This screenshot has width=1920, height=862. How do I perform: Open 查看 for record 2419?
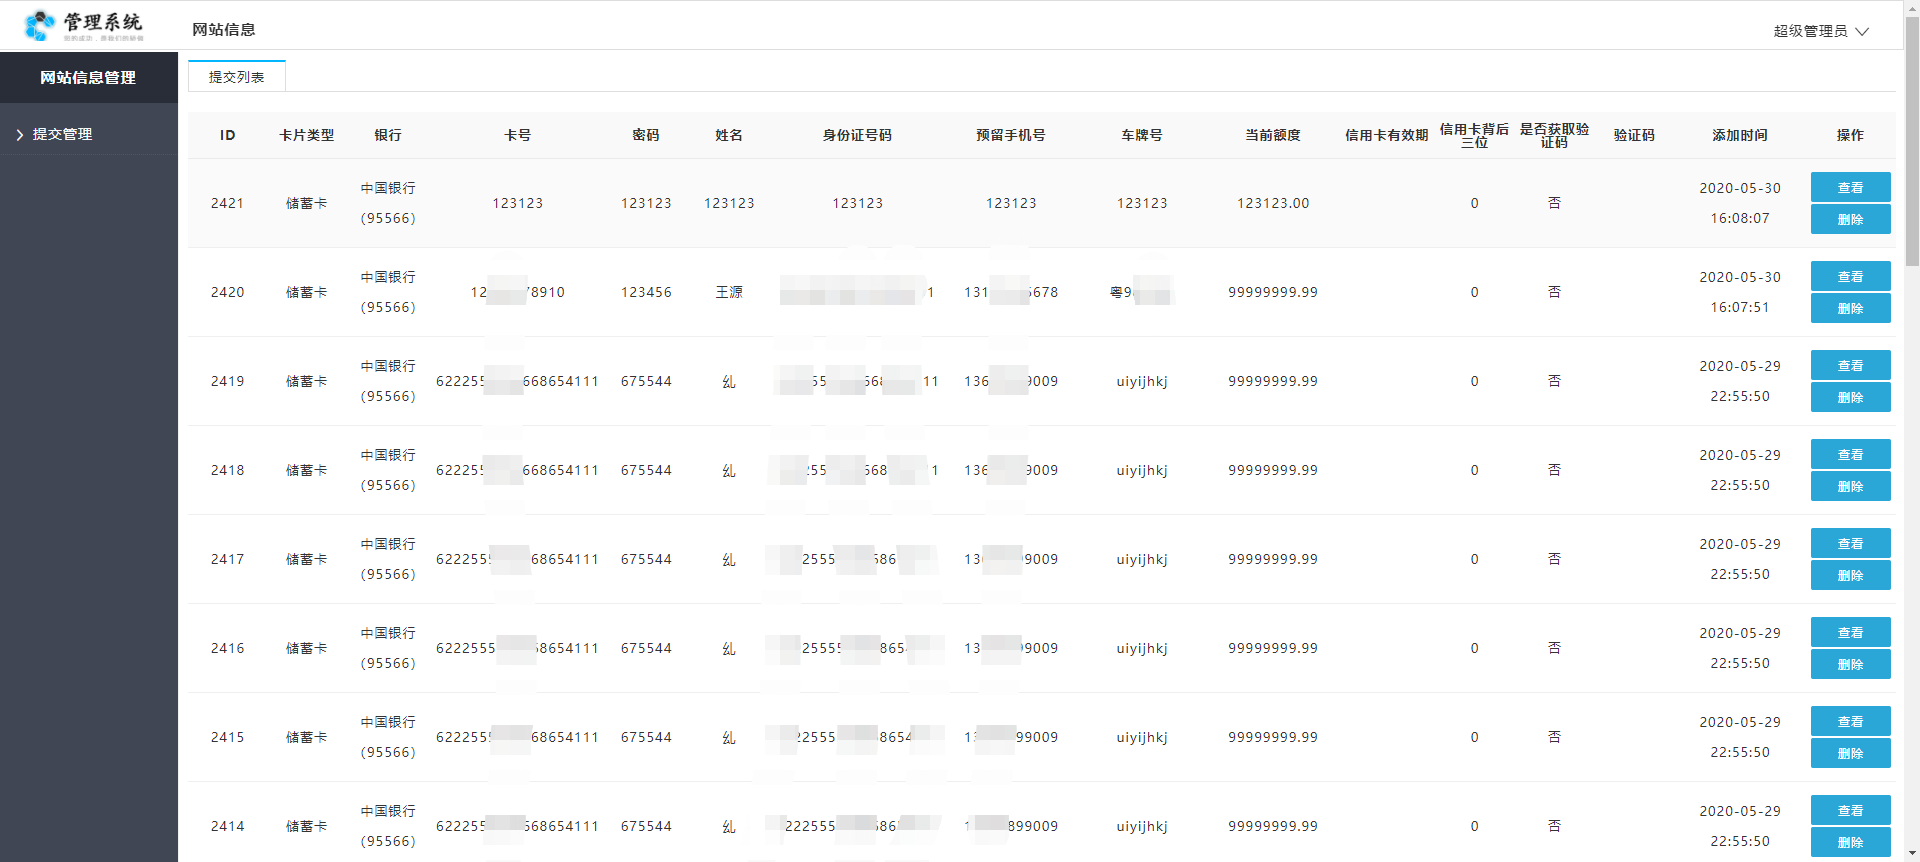1850,365
